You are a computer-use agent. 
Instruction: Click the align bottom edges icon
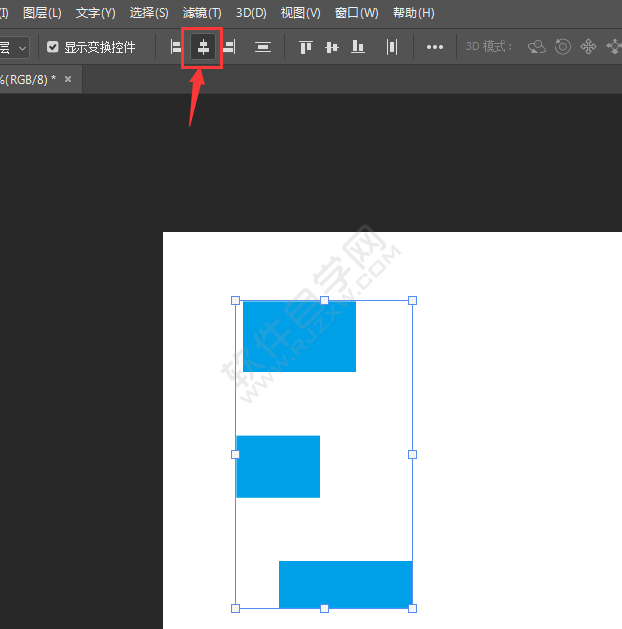tap(358, 47)
